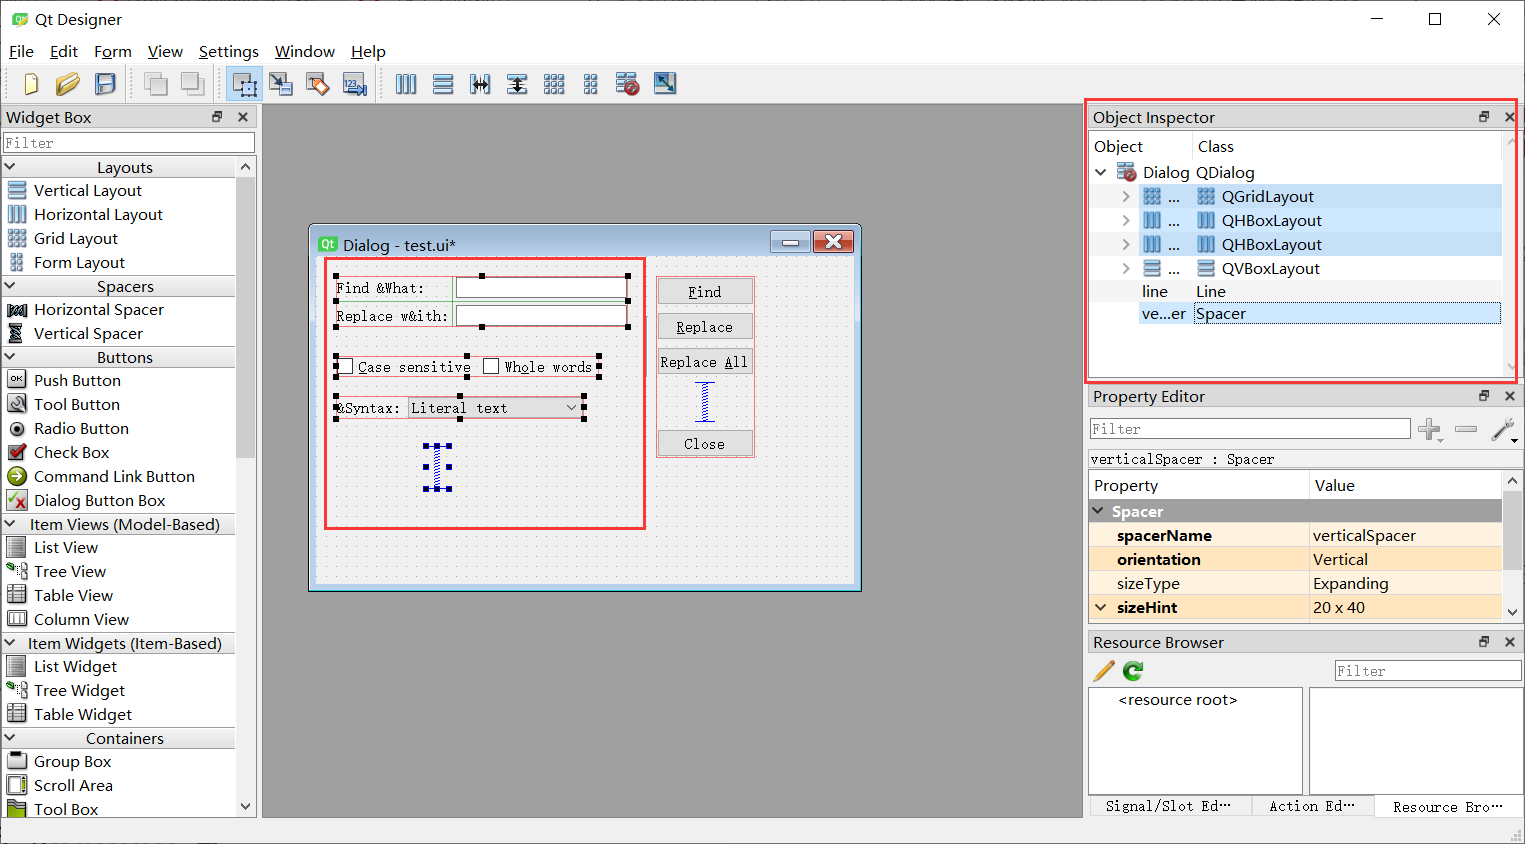
Task: Open the Form menu
Action: click(113, 51)
